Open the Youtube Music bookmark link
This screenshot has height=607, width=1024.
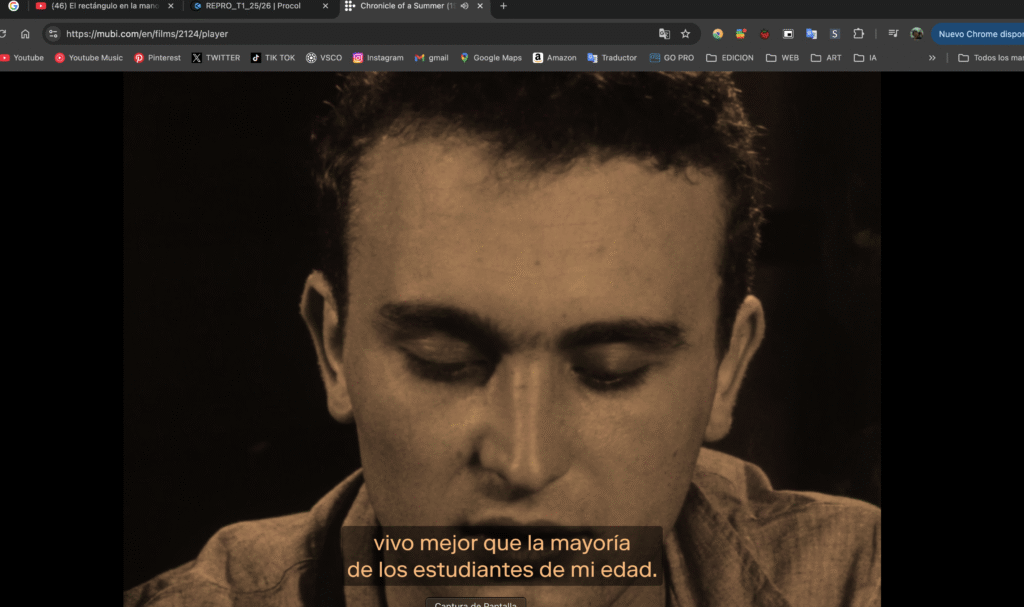89,58
